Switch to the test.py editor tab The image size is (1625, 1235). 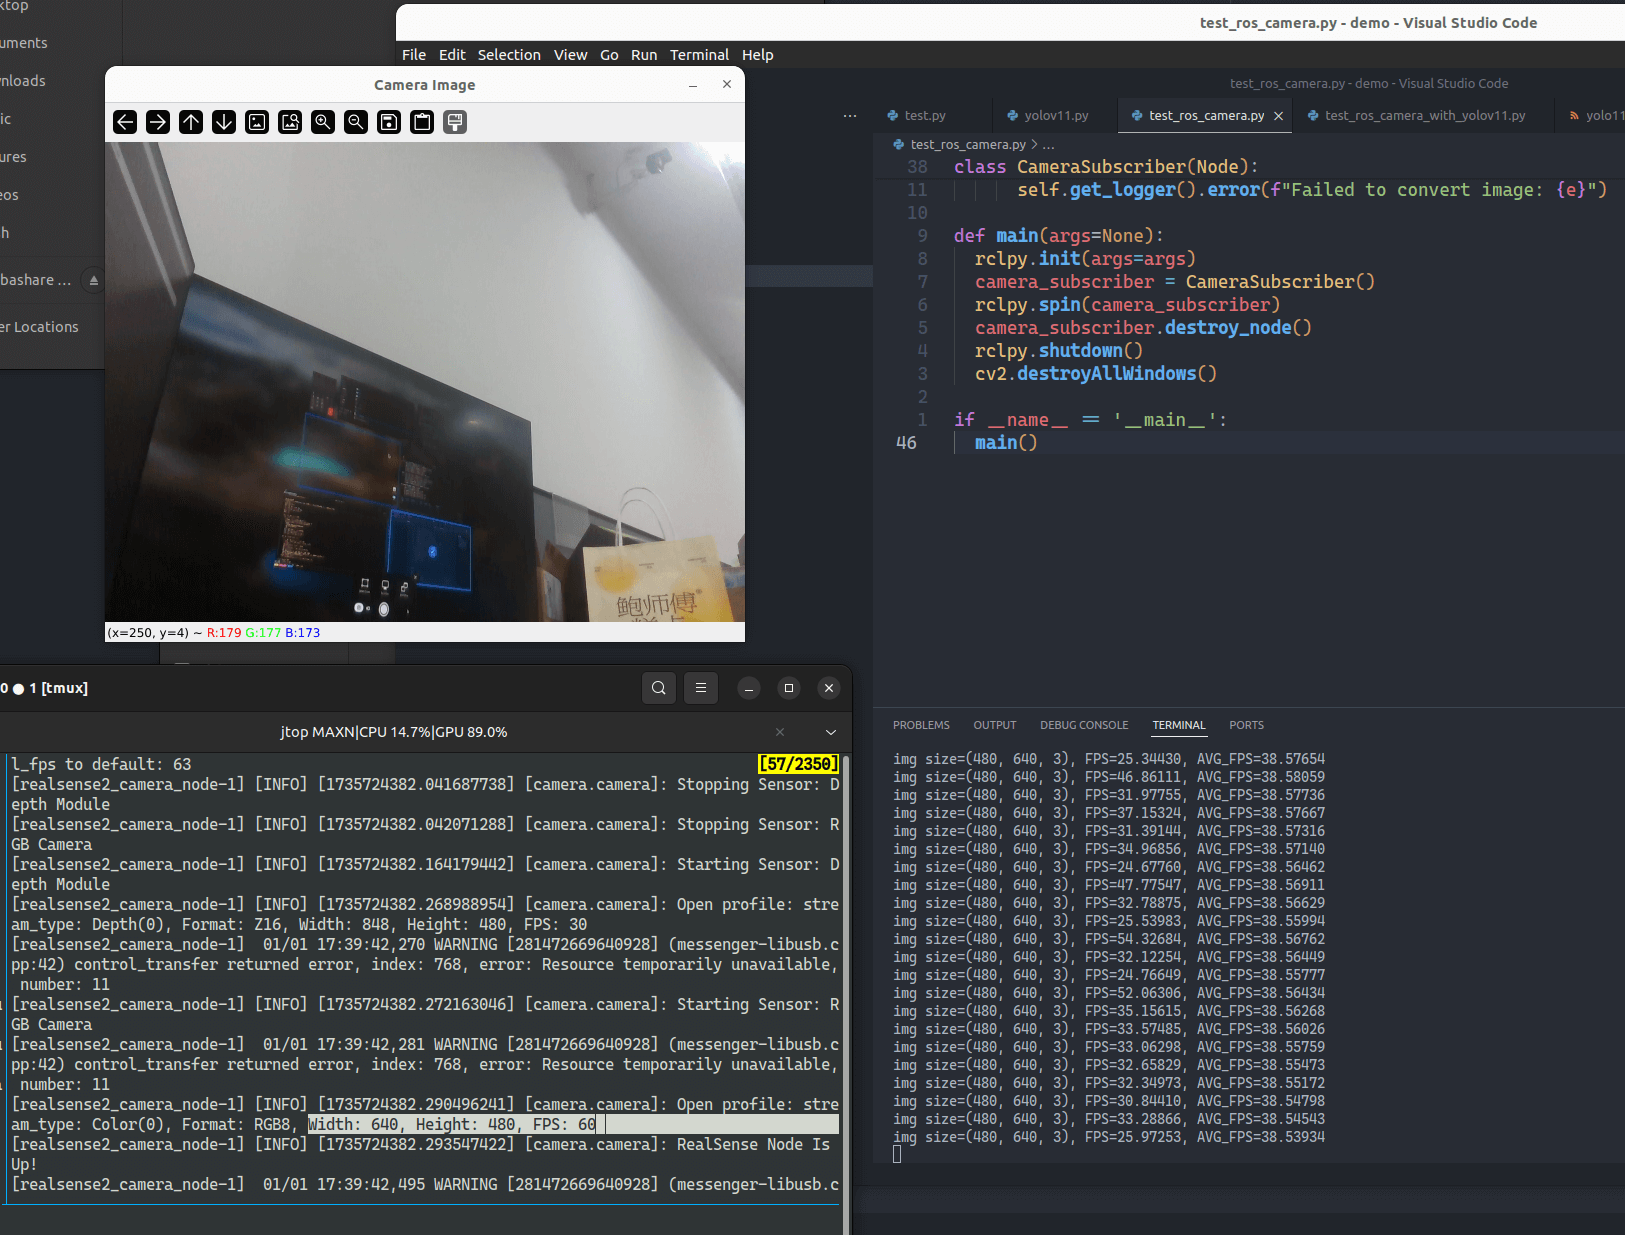[x=925, y=116]
